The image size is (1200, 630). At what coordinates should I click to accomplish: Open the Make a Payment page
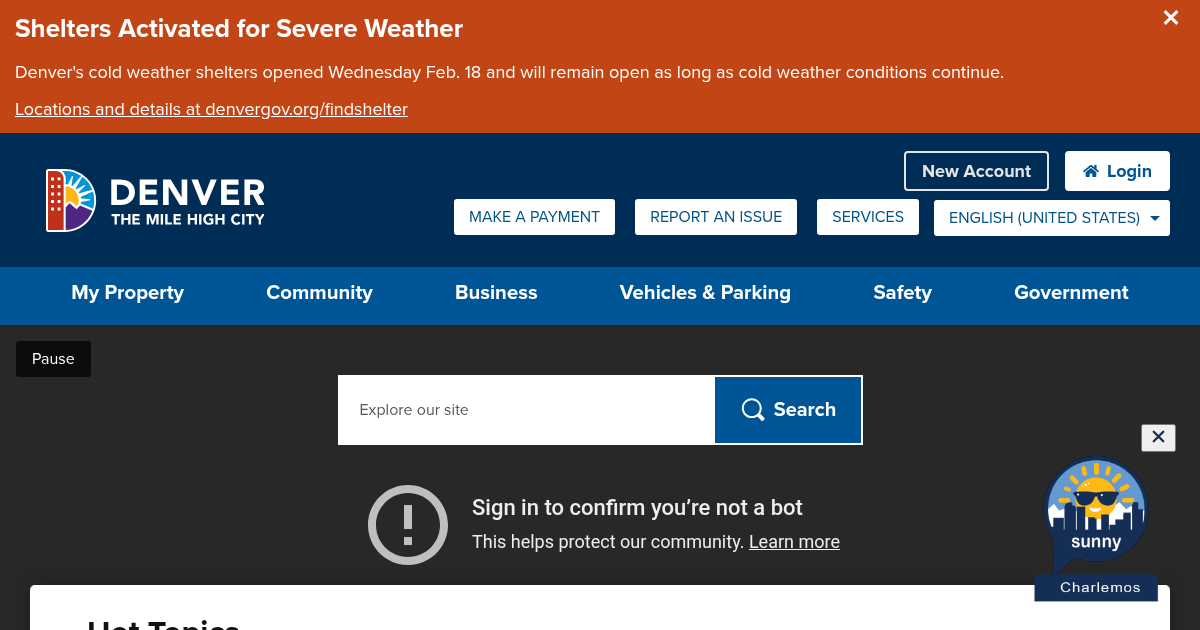pos(534,217)
